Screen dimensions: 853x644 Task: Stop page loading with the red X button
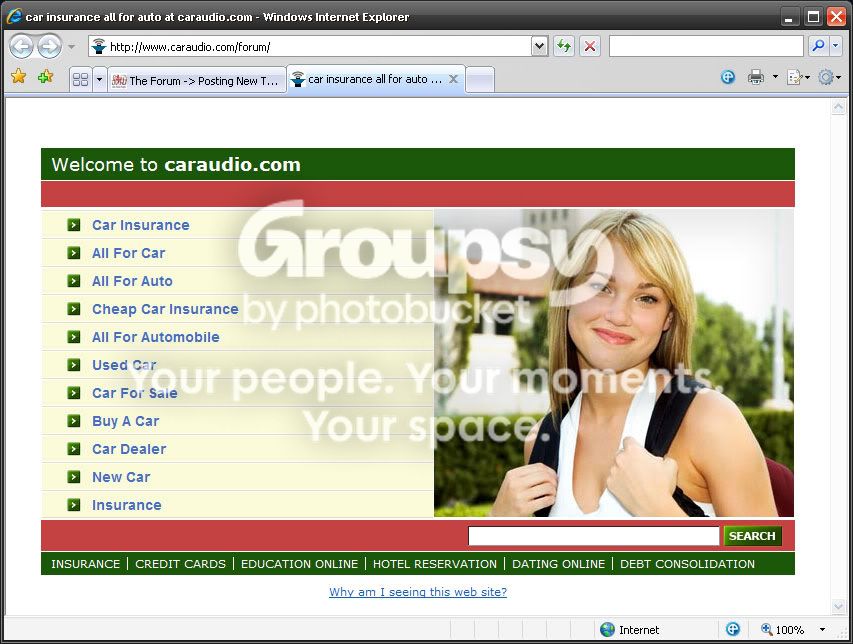(x=590, y=47)
